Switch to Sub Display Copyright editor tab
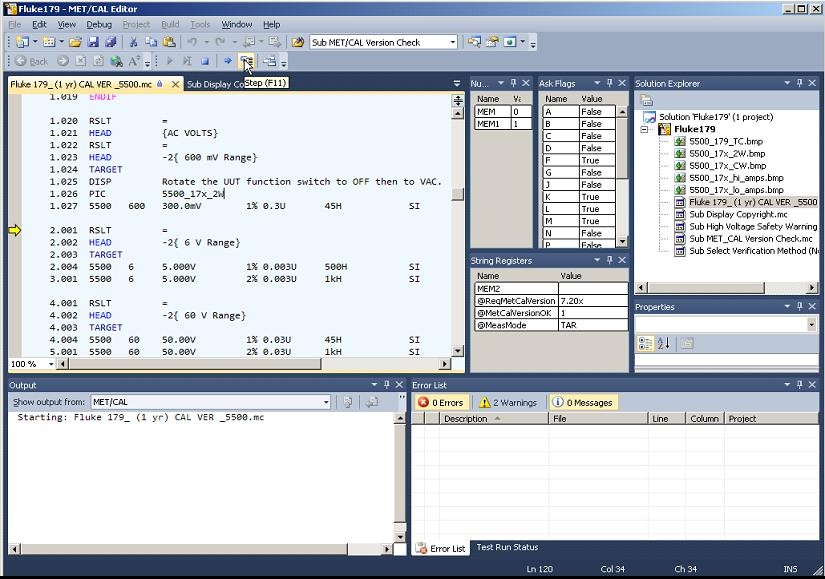The height and width of the screenshot is (579, 825). (x=216, y=84)
